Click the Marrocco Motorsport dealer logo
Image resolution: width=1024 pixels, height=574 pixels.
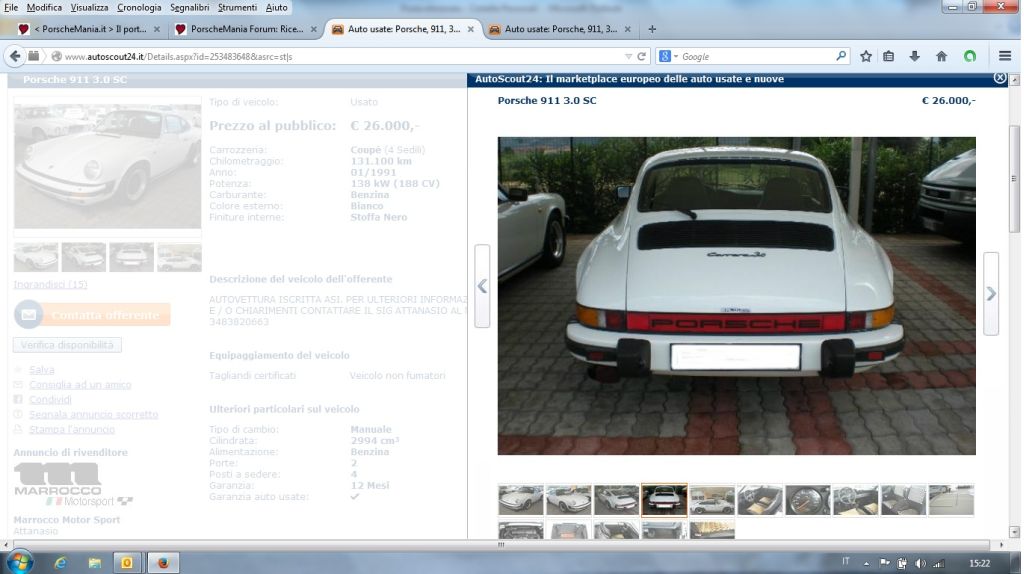click(x=72, y=484)
